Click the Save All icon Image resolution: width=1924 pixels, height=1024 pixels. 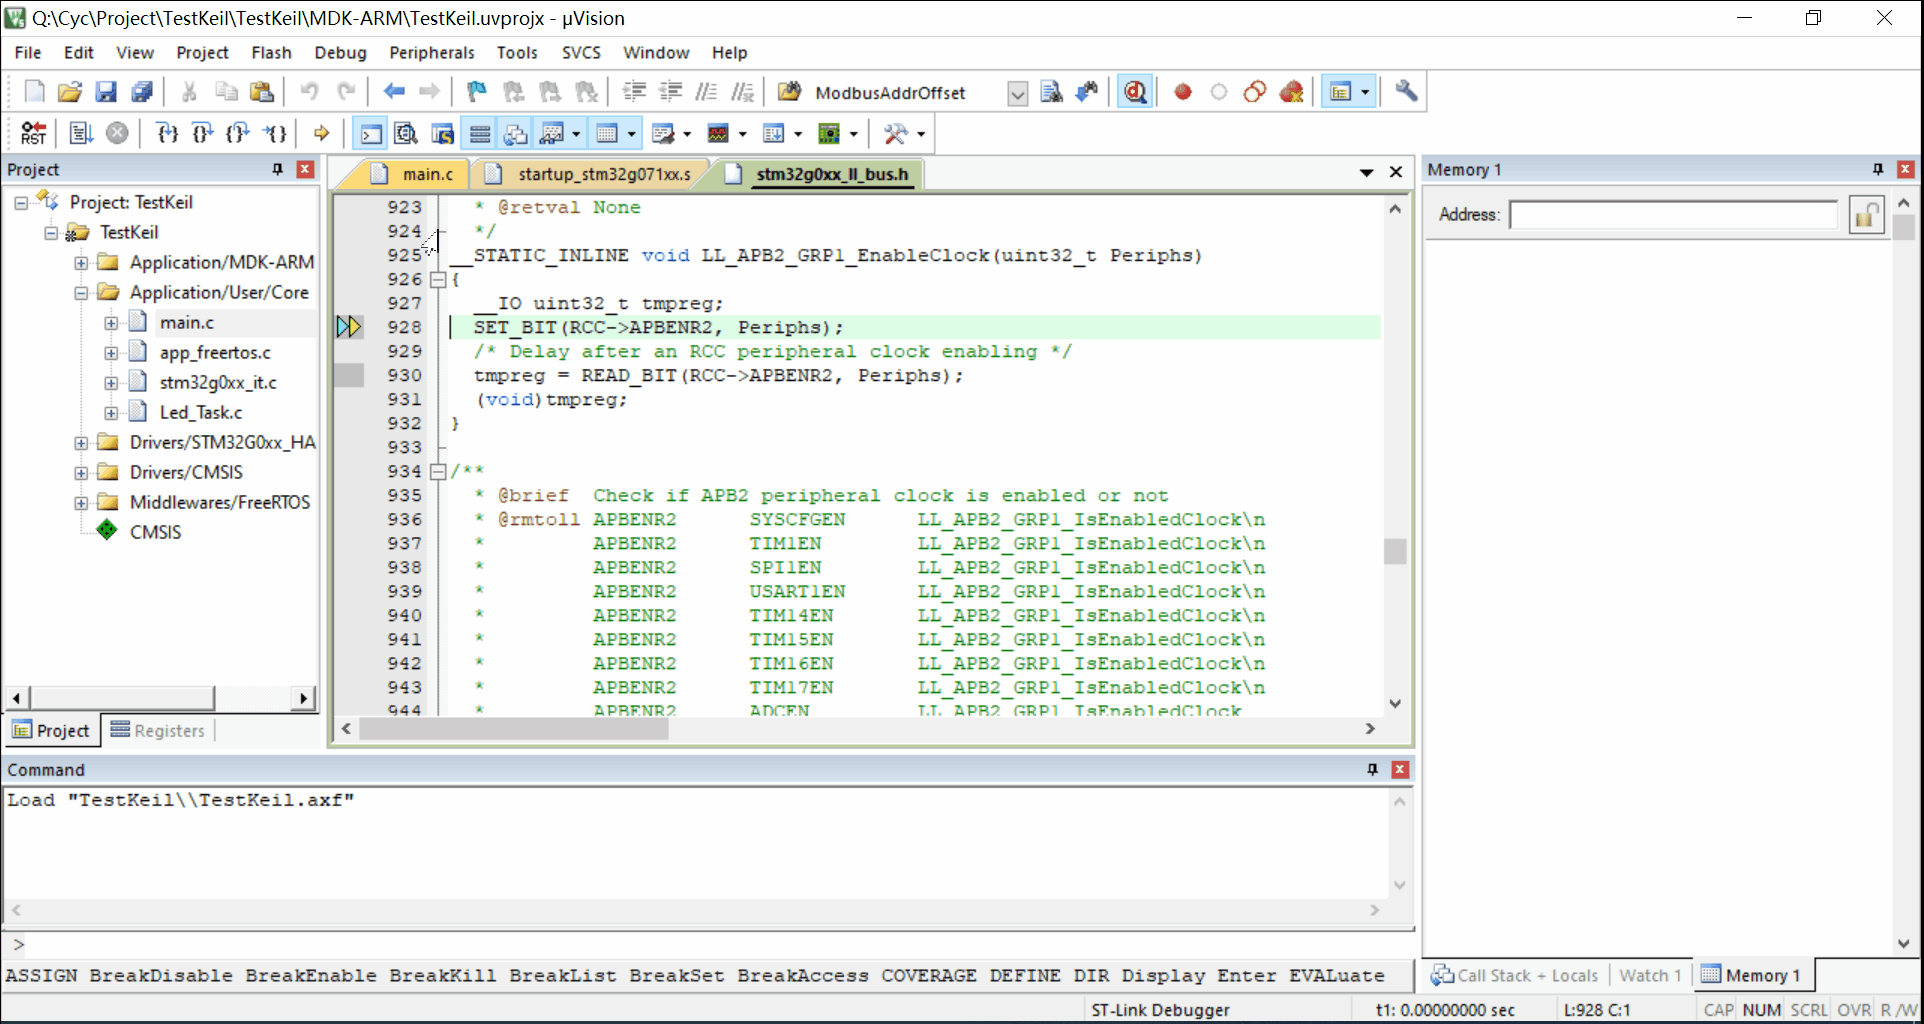(142, 92)
